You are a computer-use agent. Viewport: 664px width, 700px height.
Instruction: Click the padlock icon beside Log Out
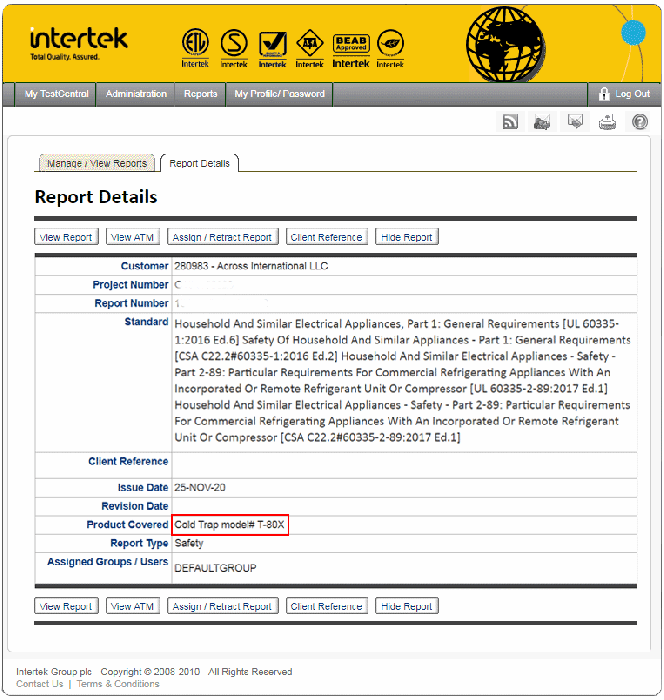pos(604,94)
